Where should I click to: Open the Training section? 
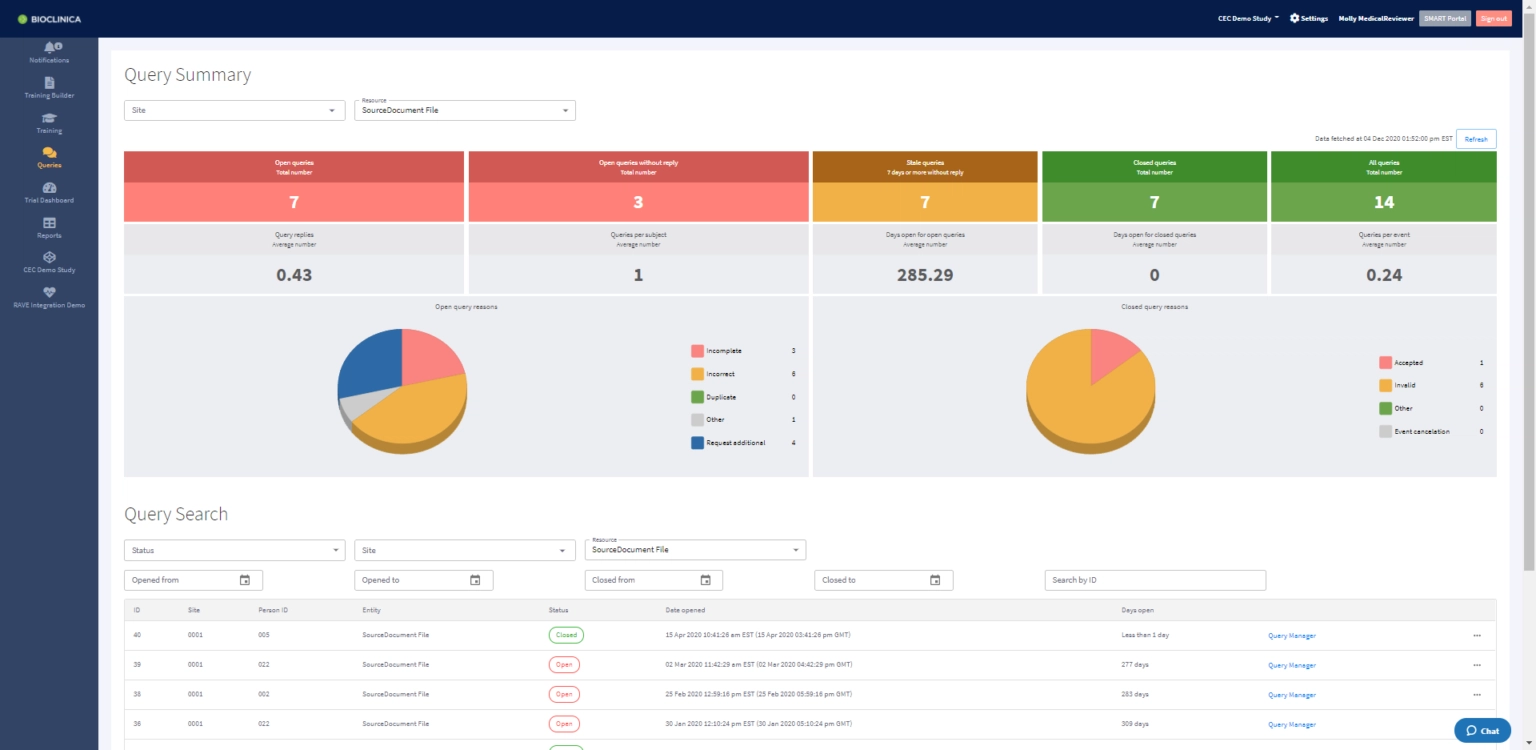(49, 122)
